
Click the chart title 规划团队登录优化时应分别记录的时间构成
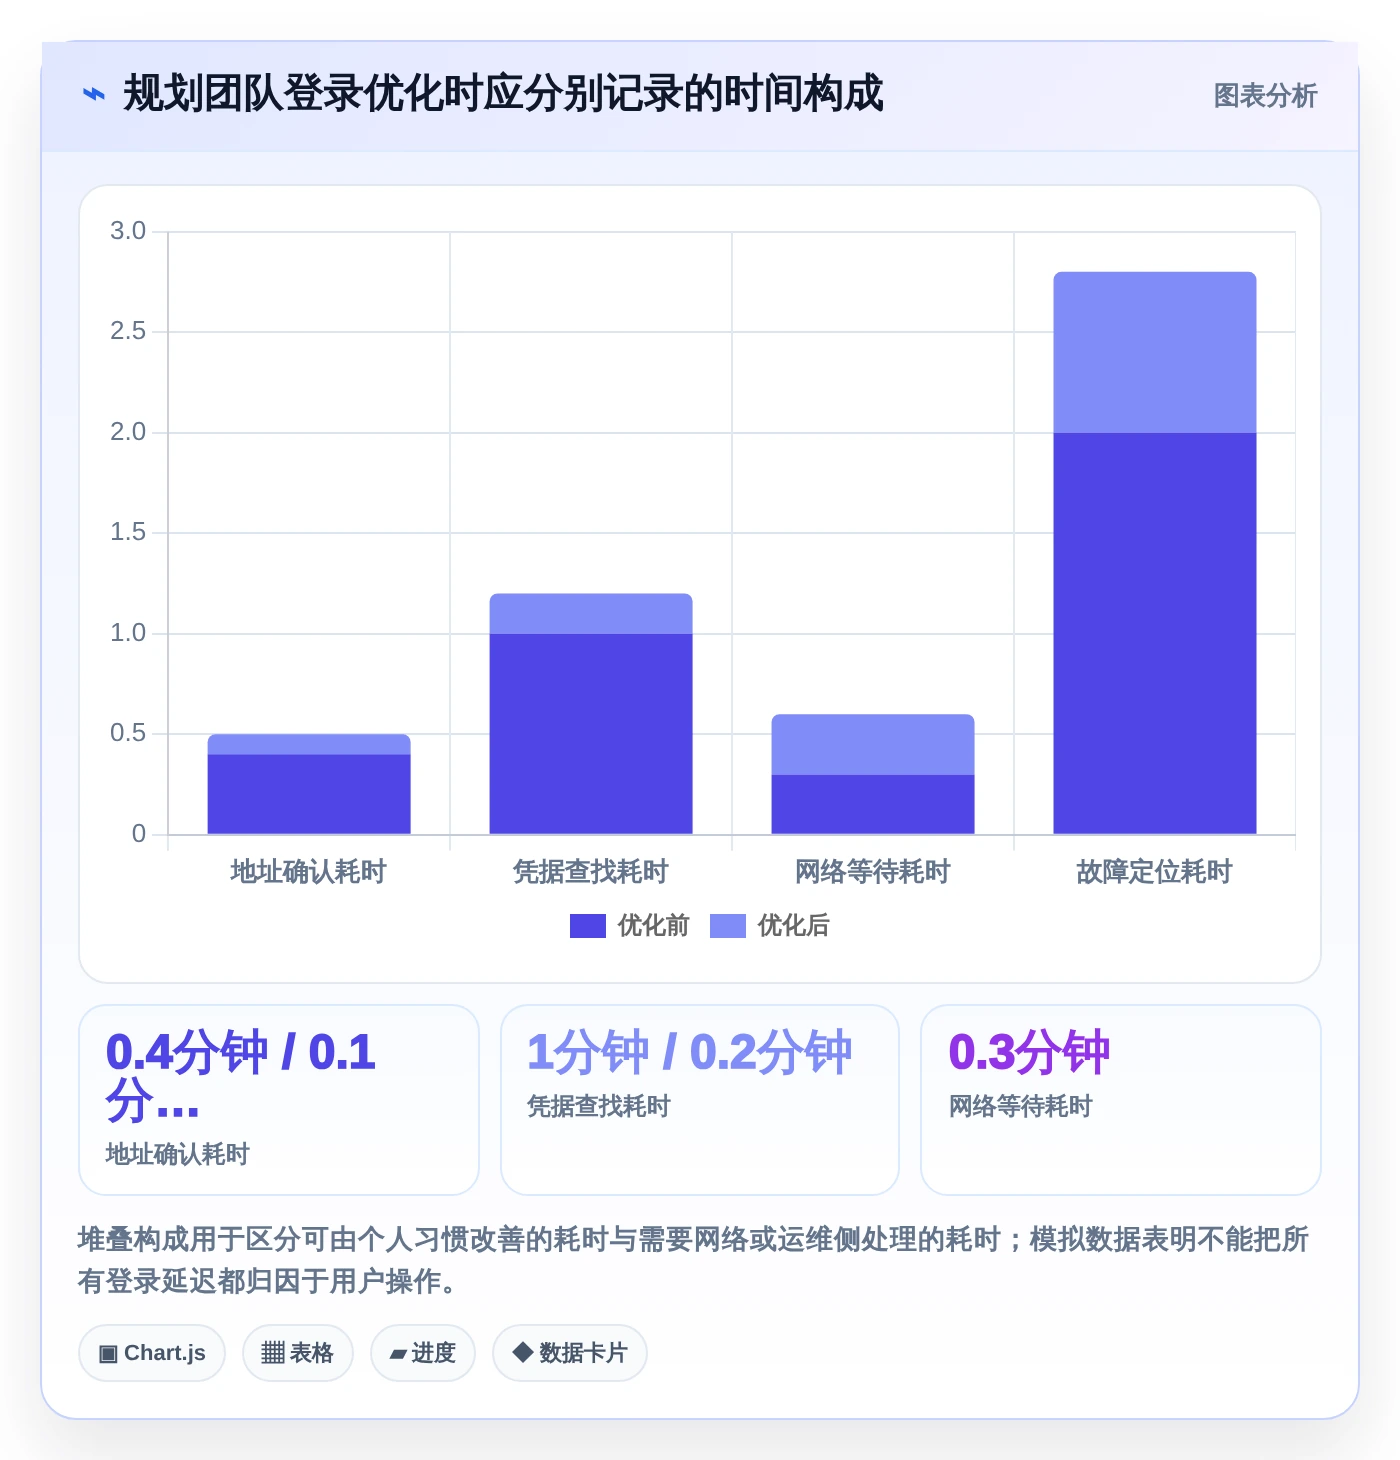[x=503, y=94]
